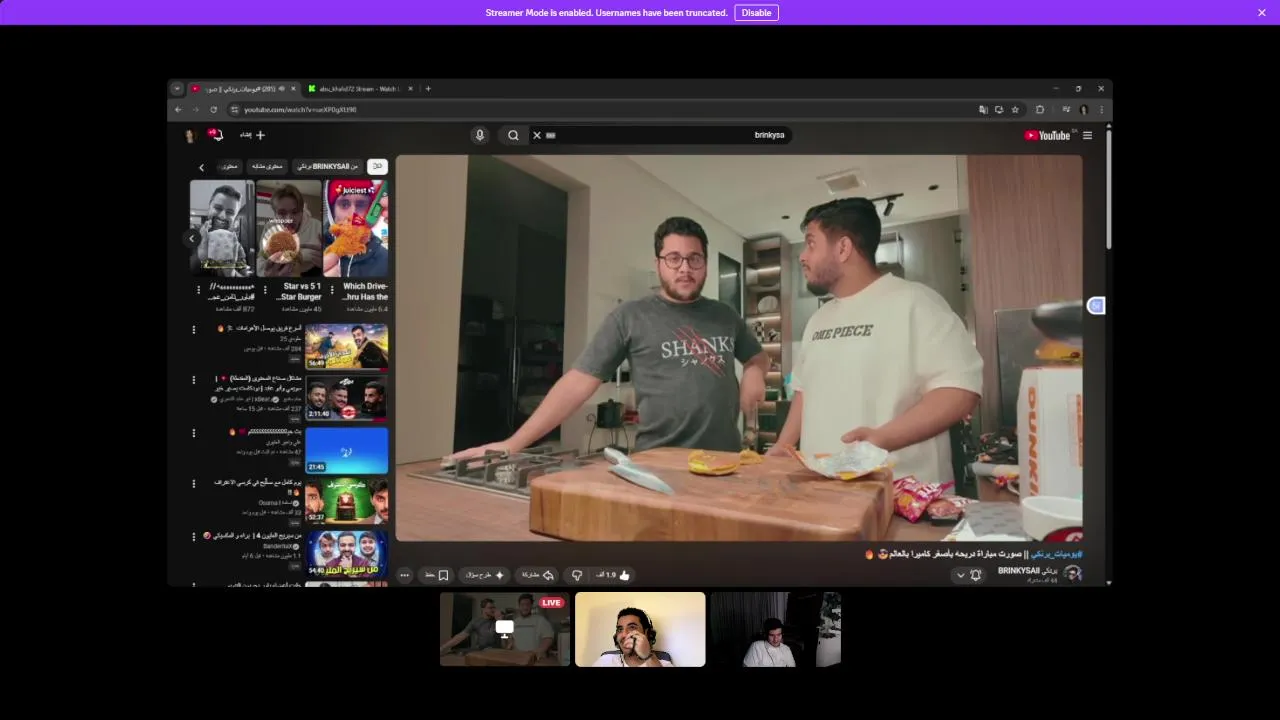Click the YouTube search magnifier button
Image resolution: width=1280 pixels, height=720 pixels.
[513, 135]
